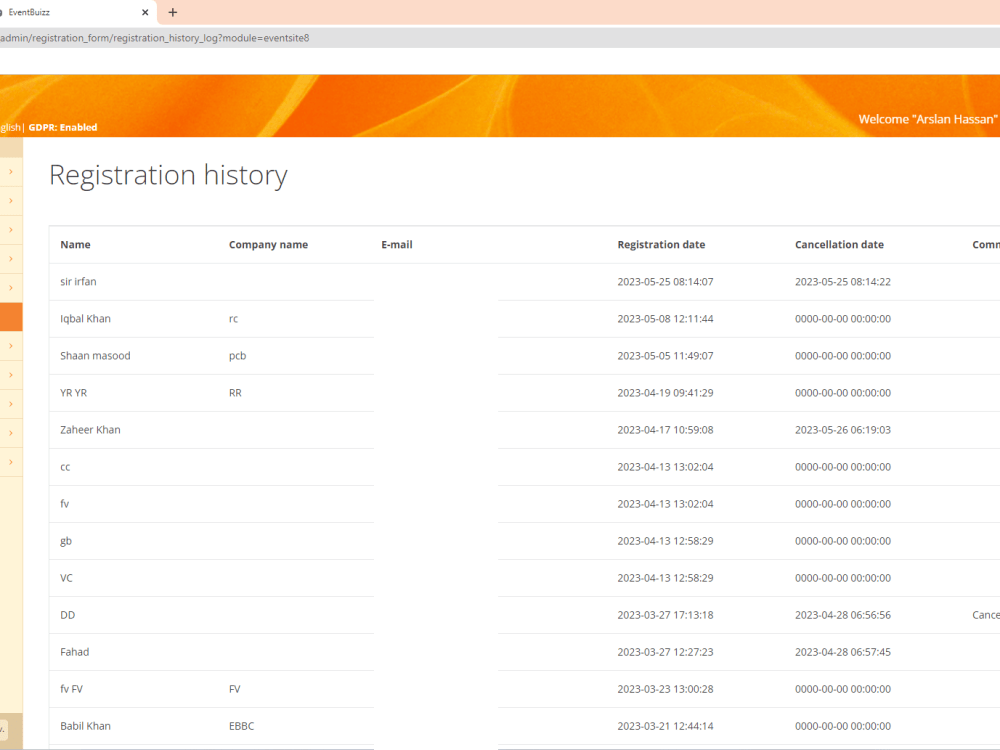The height and width of the screenshot is (750, 1000).
Task: Click registration date 2023-04-19 09:41:29
Action: point(665,393)
